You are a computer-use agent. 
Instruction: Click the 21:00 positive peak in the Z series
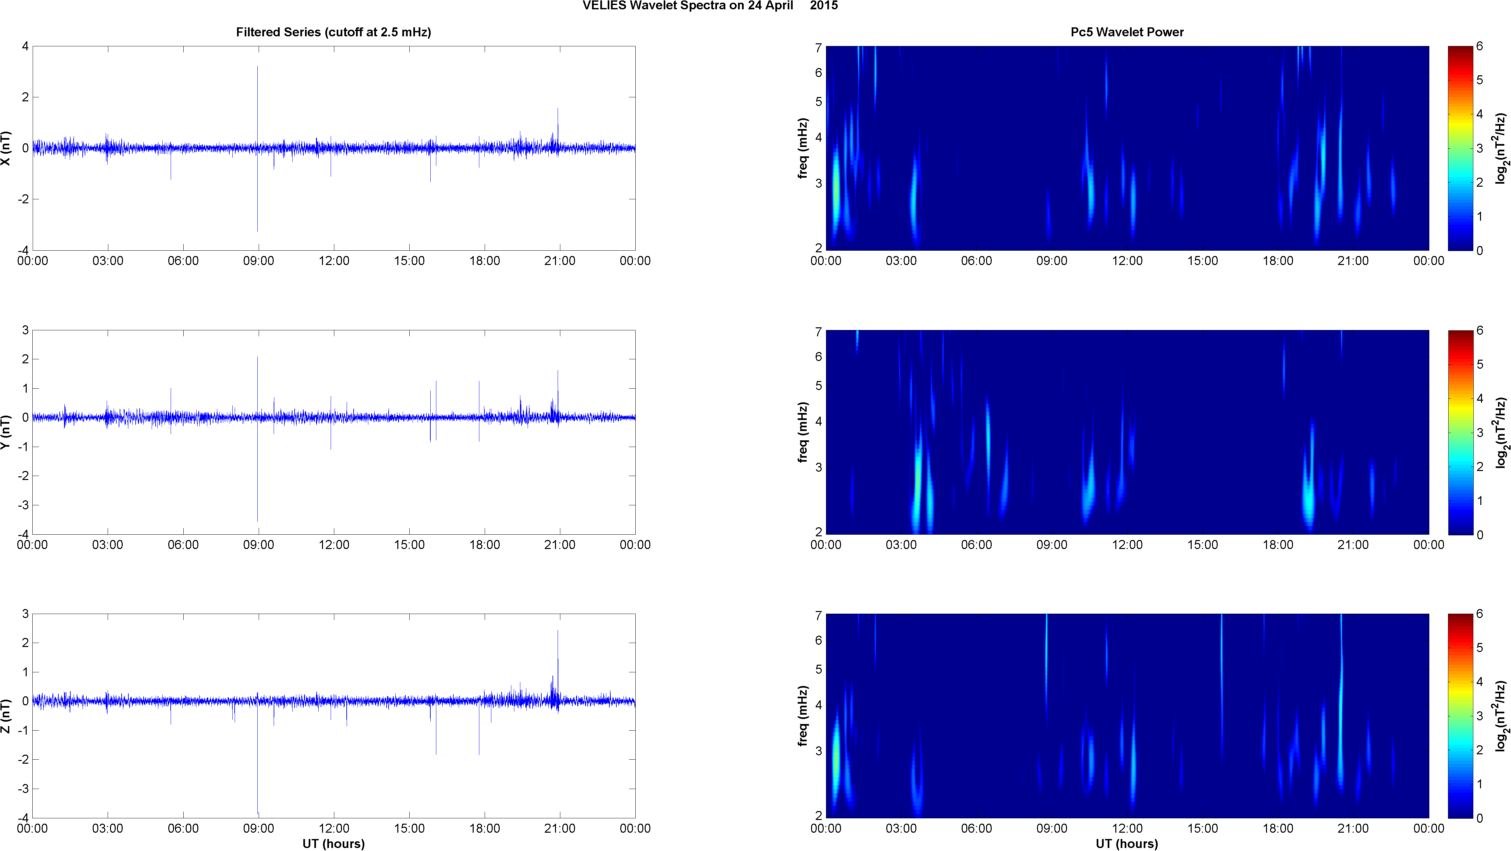click(558, 665)
